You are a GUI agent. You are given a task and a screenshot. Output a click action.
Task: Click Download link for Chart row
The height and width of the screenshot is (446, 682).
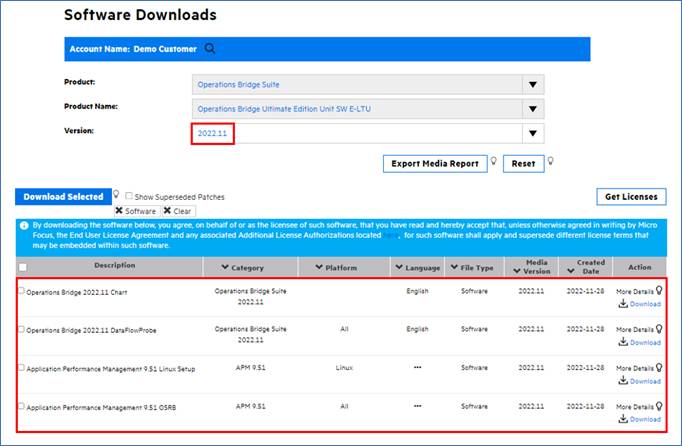coord(645,304)
